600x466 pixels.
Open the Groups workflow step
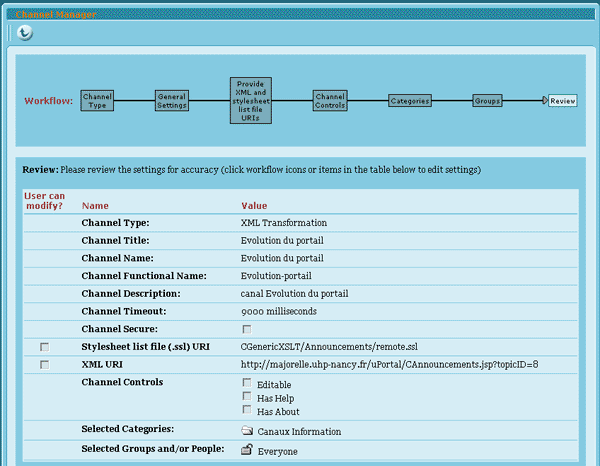click(487, 101)
